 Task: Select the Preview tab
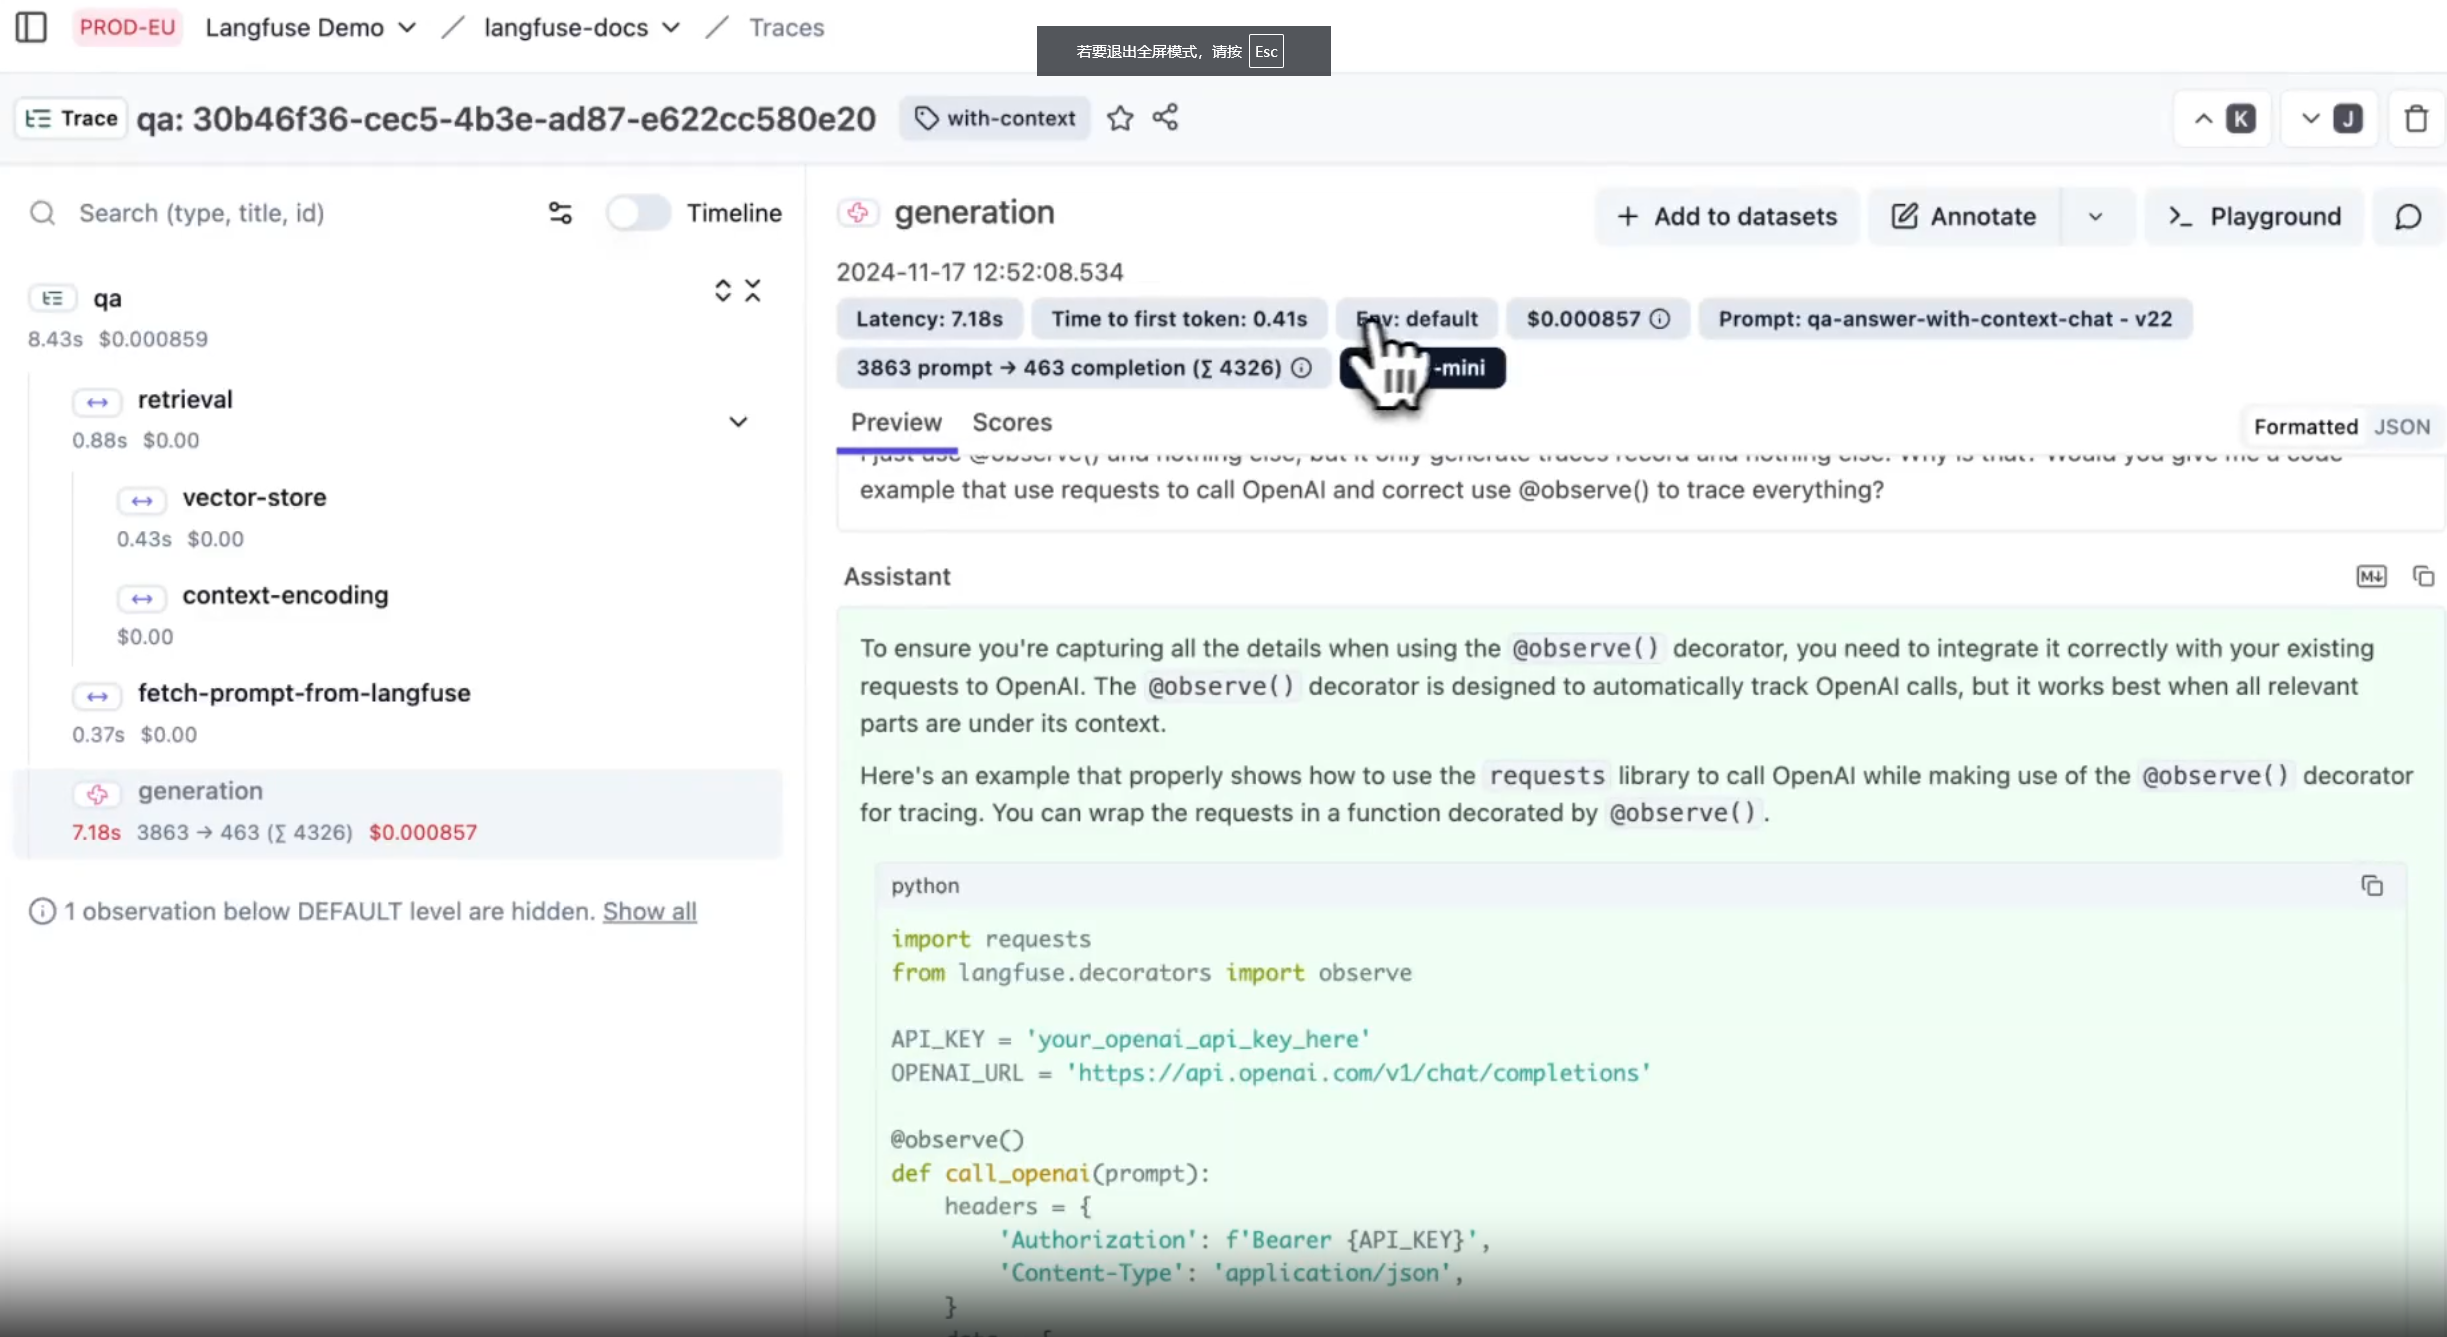pos(896,423)
